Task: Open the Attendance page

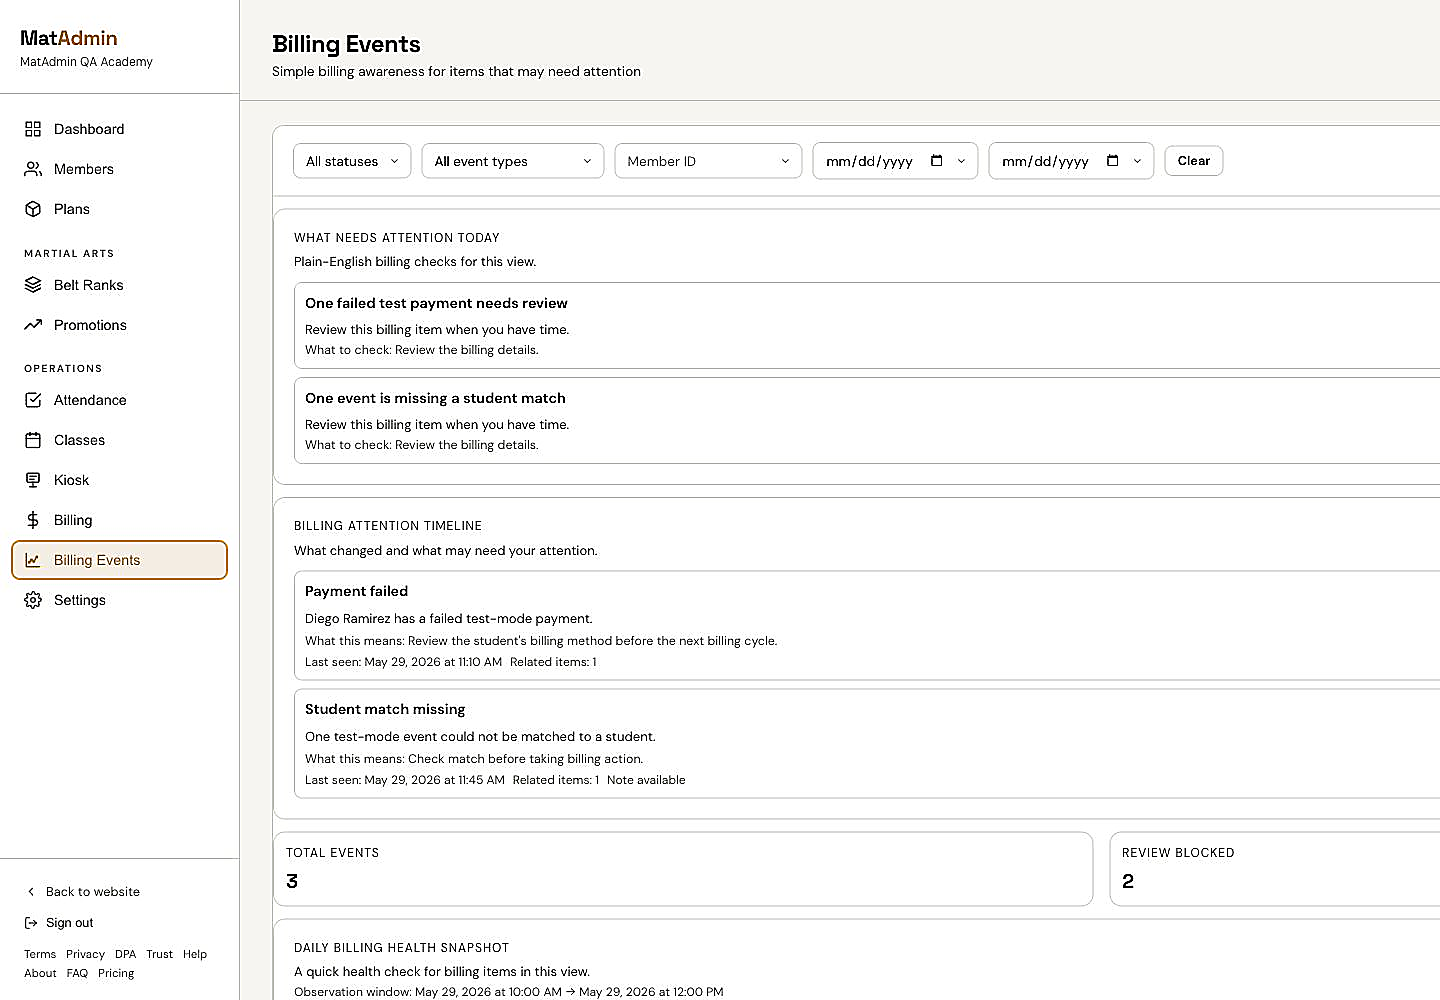Action: [120, 400]
